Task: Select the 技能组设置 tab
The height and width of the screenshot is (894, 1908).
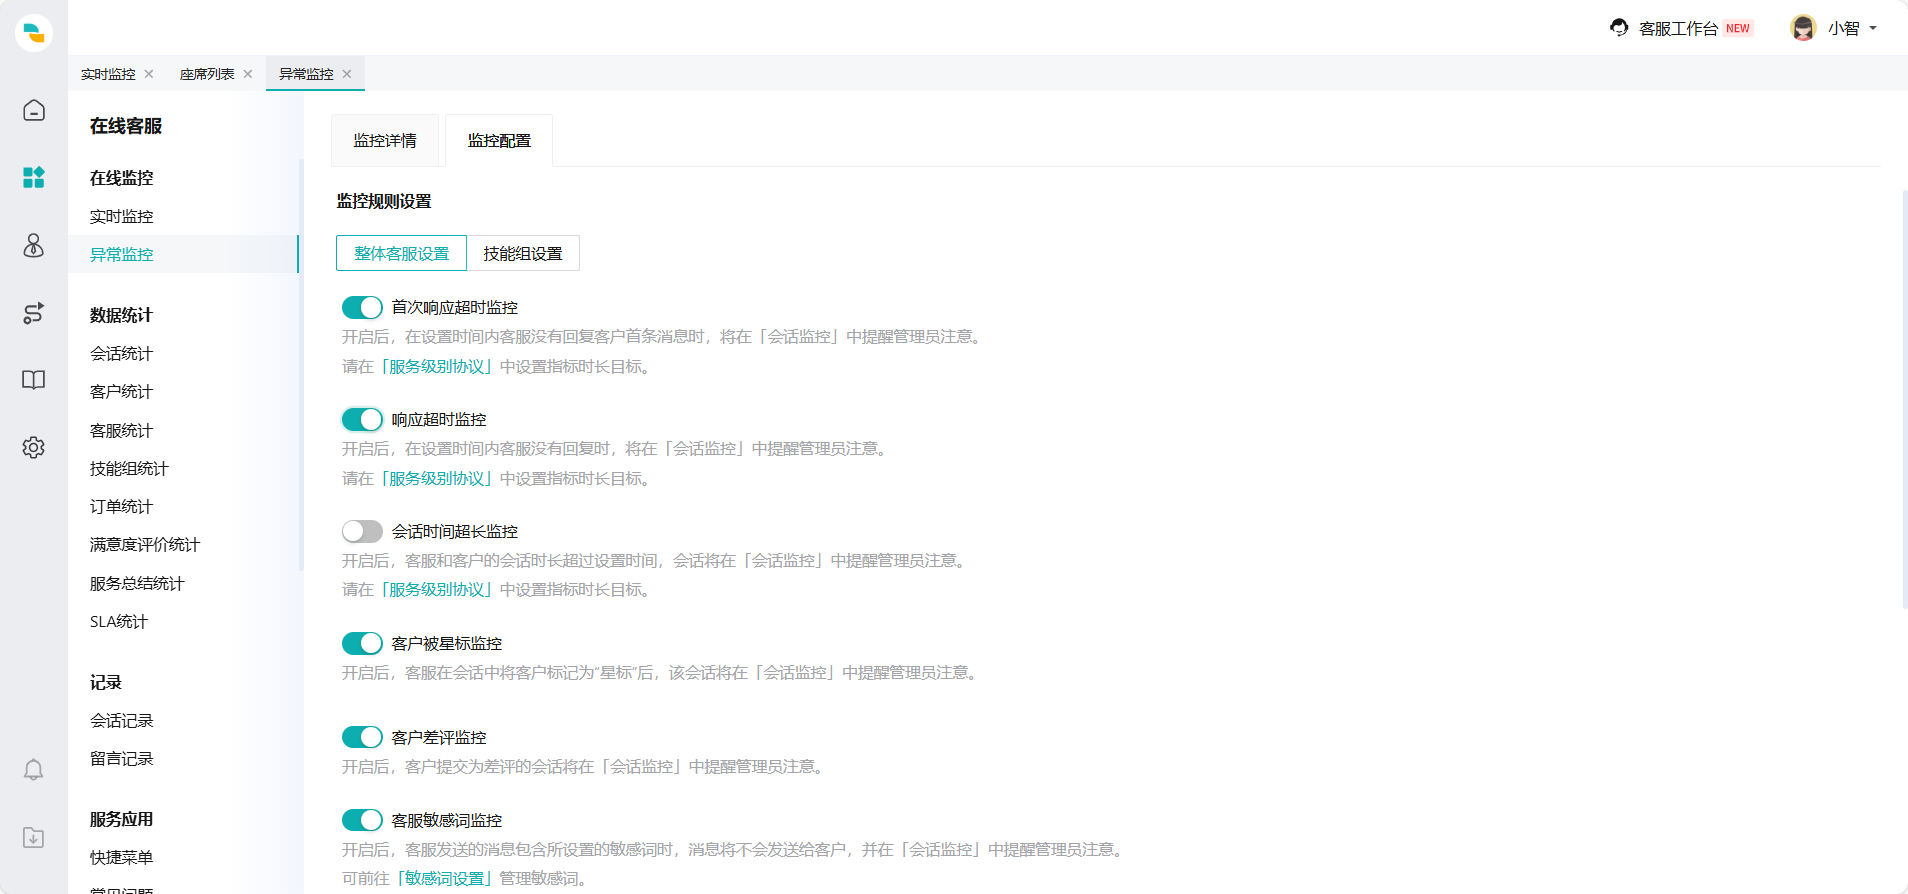Action: (x=523, y=254)
